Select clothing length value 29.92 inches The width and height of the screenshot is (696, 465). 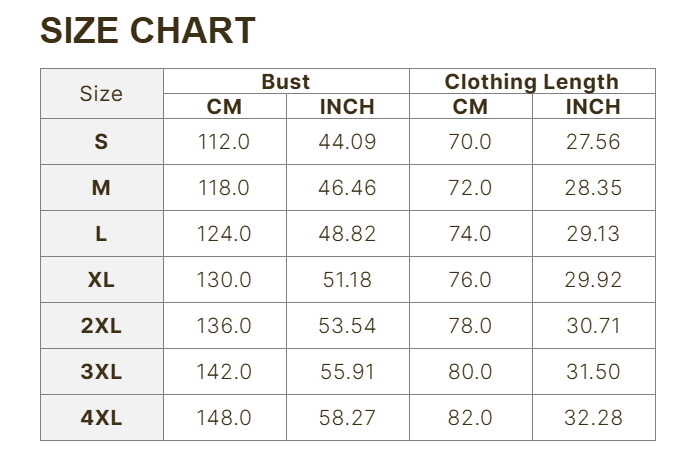(x=593, y=280)
